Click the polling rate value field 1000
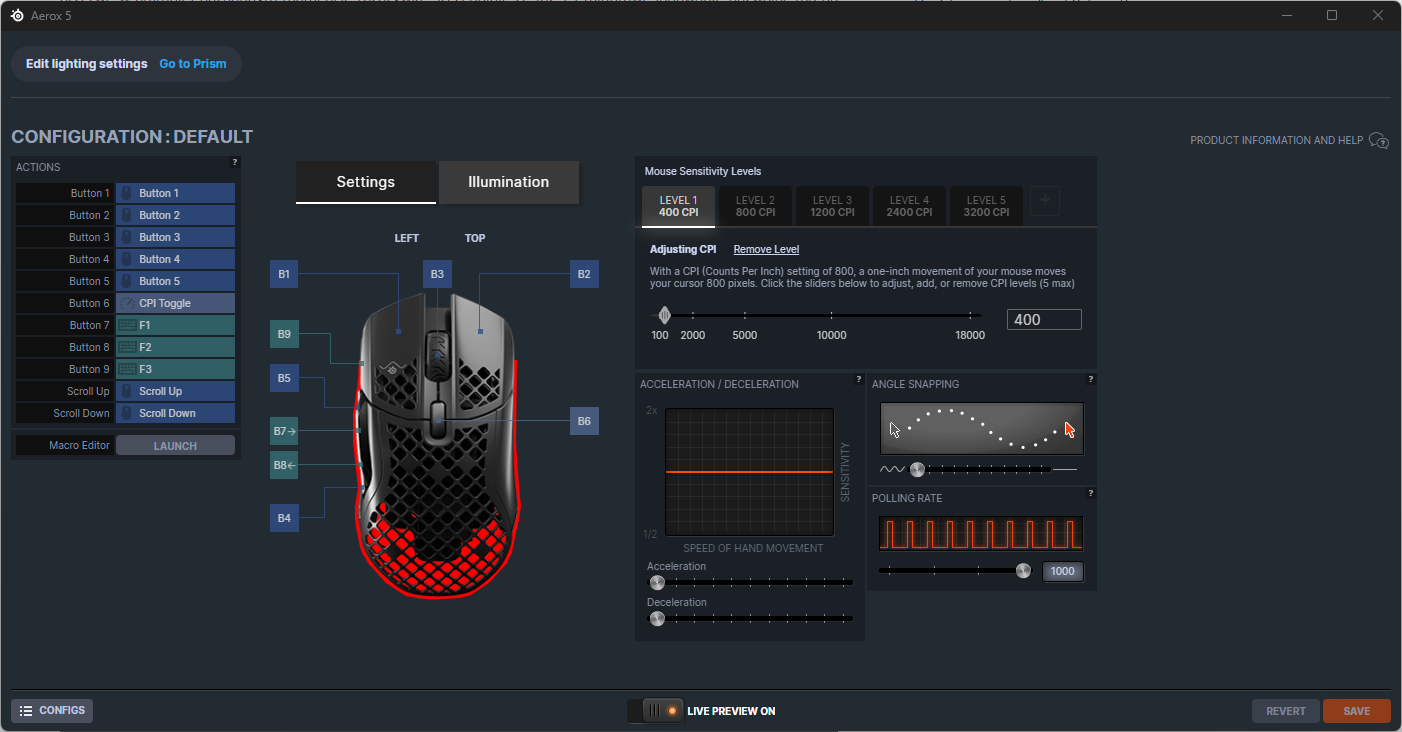 point(1063,572)
